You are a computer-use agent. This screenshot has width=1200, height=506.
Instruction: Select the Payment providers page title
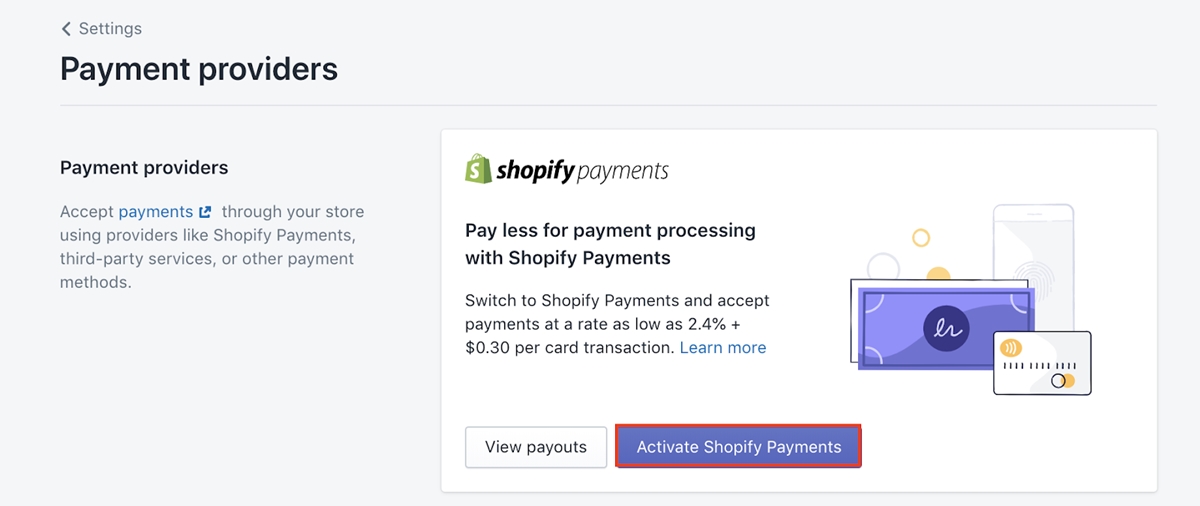tap(199, 69)
